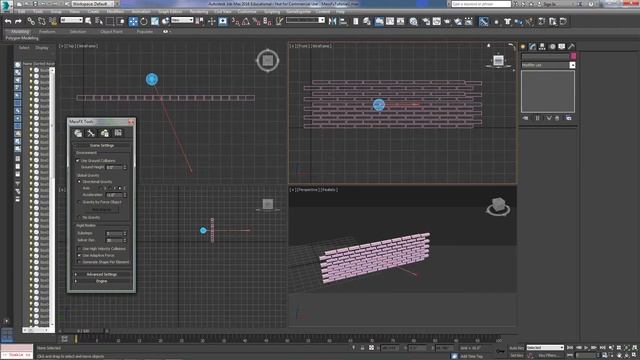Image resolution: width=640 pixels, height=360 pixels.
Task: Open the Select by Name dialog
Action: (99, 21)
